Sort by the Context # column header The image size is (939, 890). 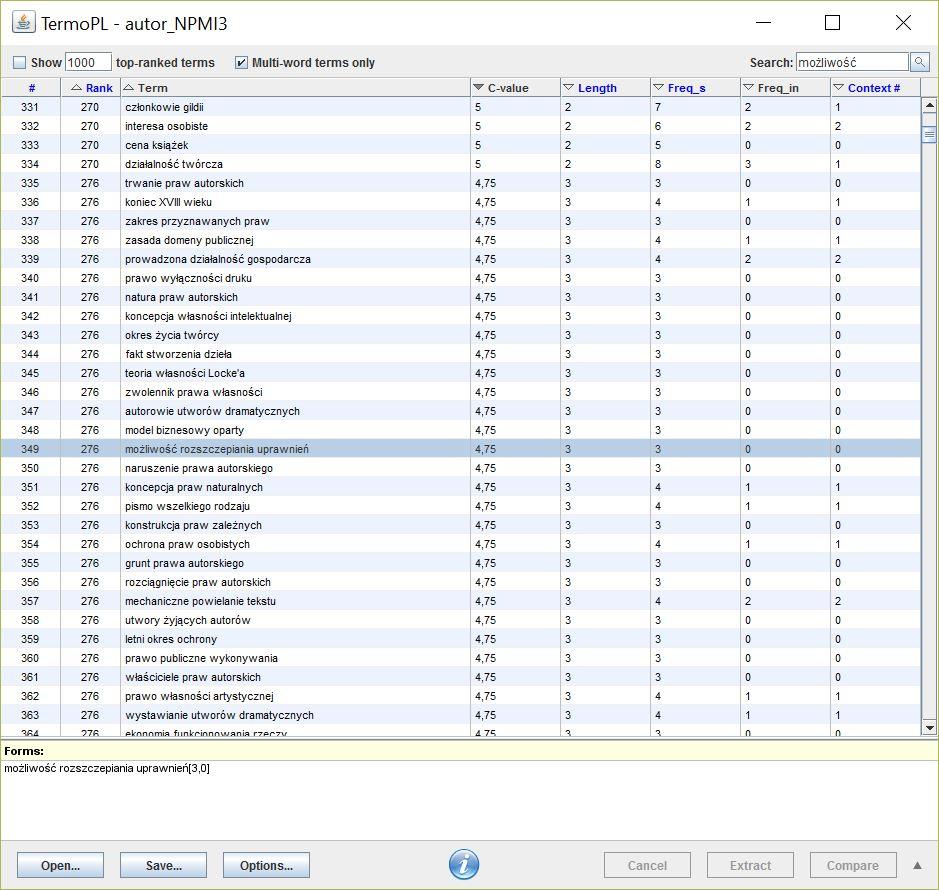[x=876, y=87]
